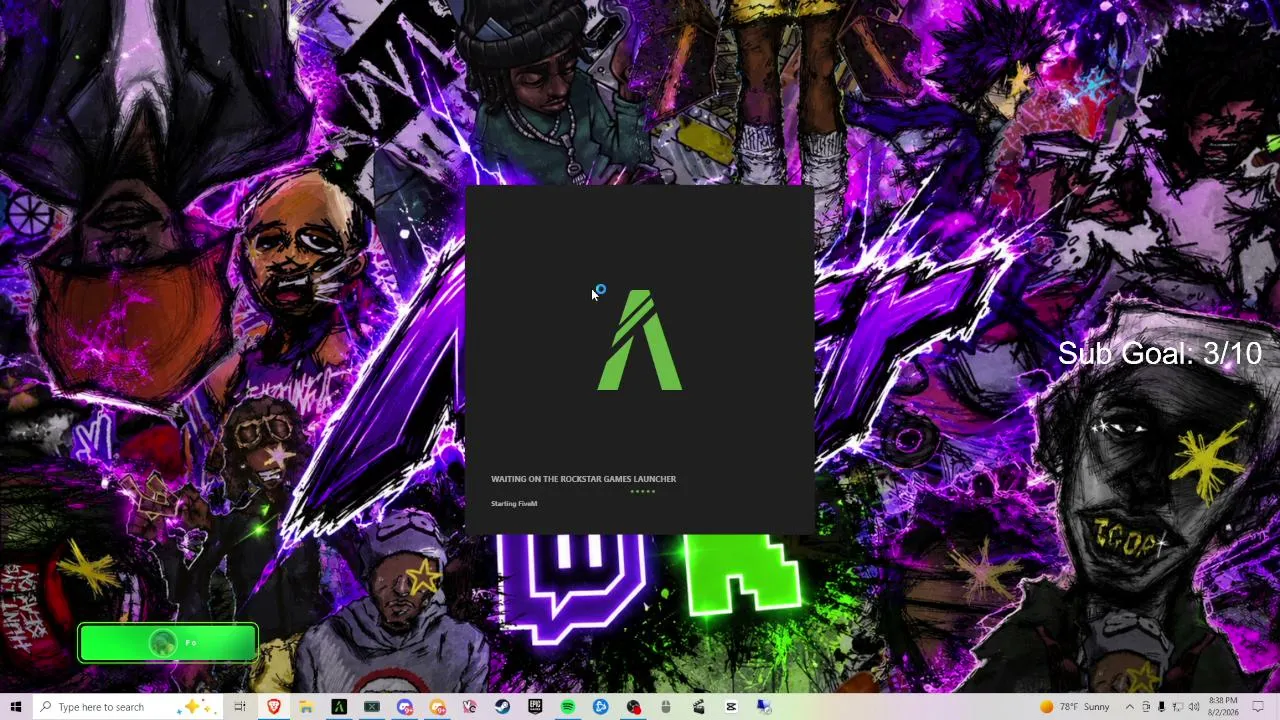Open the 78°F Sunny weather widget
The image size is (1280, 720).
coord(1075,707)
